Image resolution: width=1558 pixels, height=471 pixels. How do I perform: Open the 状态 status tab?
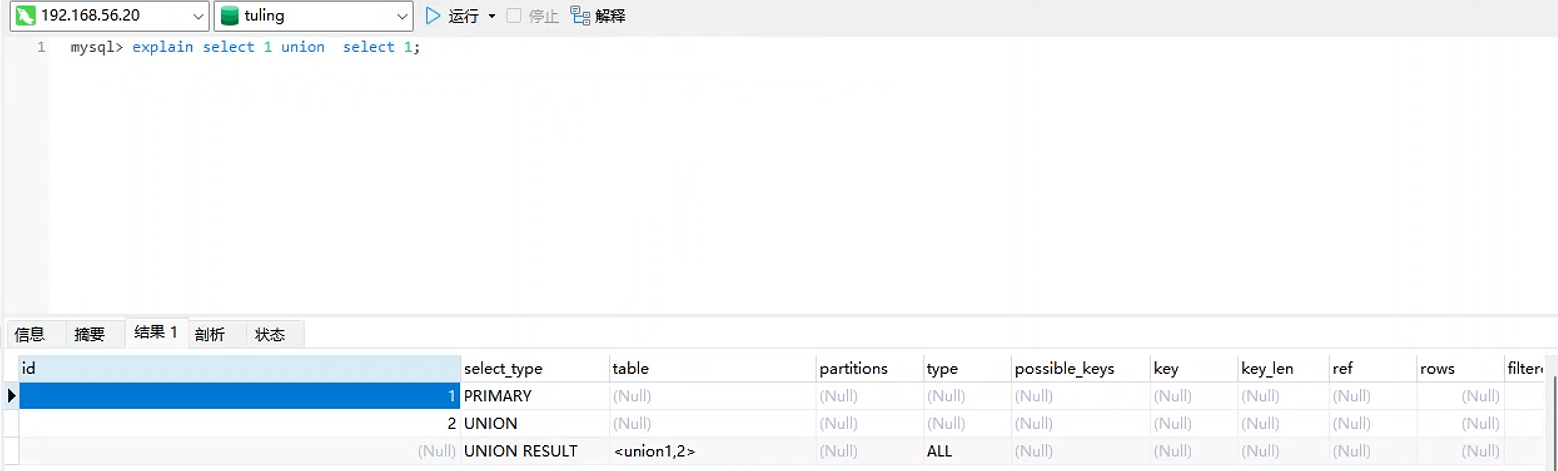click(270, 334)
